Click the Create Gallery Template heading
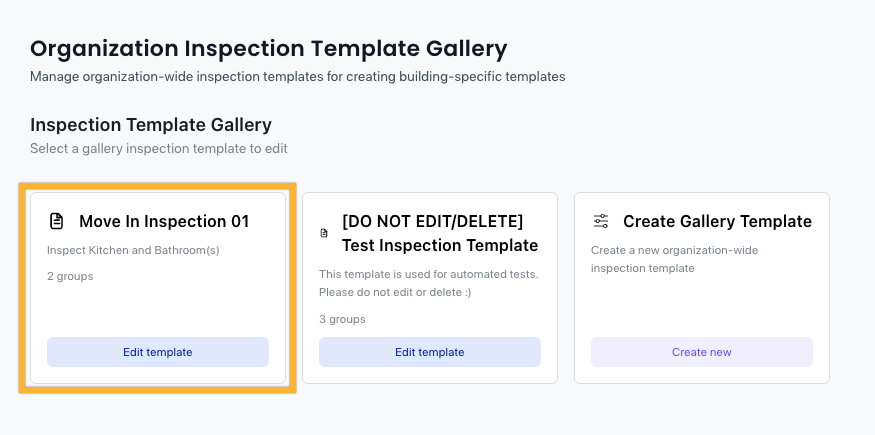 click(x=718, y=221)
